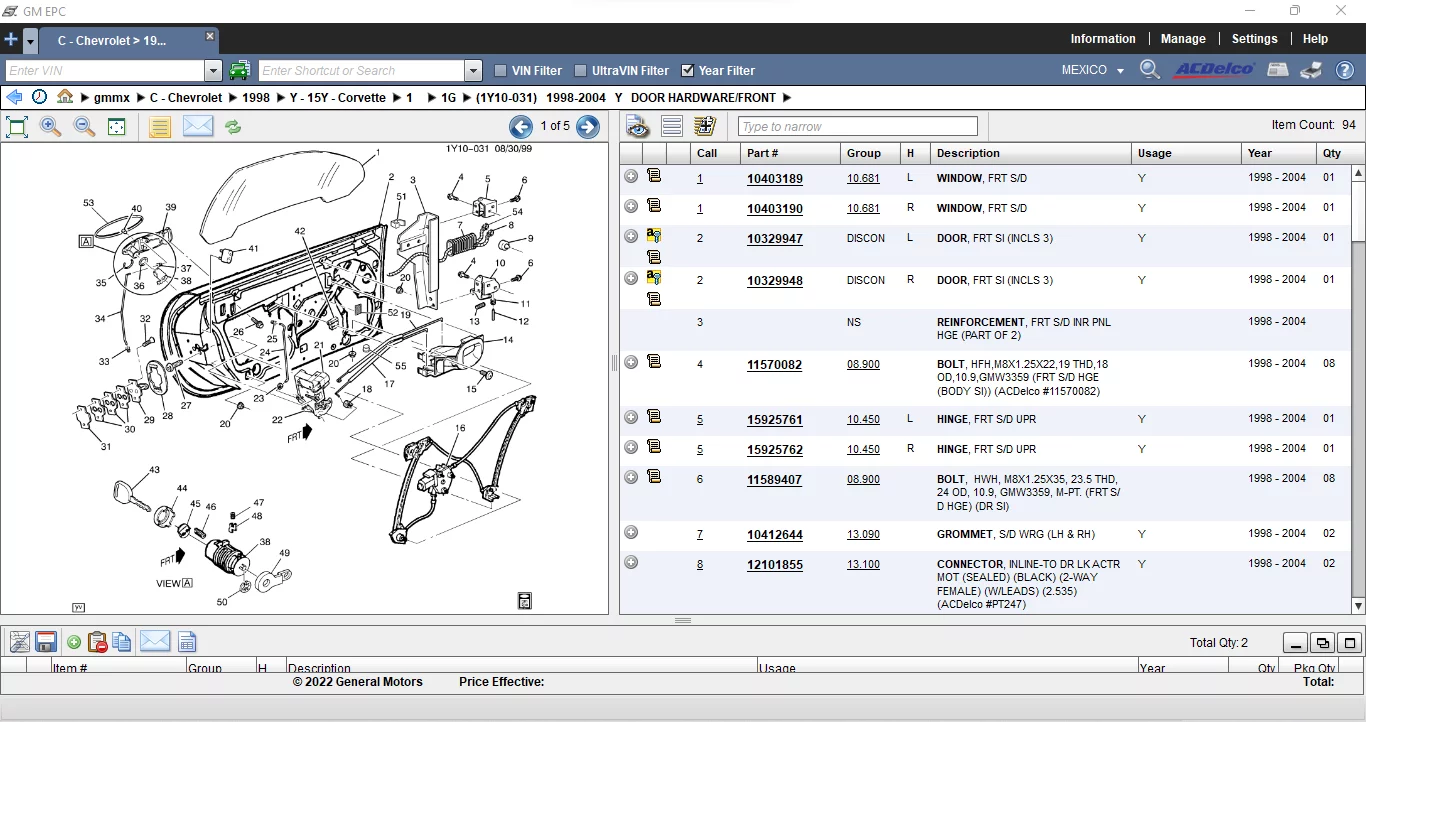This screenshot has width=1437, height=815.
Task: Enable the UltraVIN Filter checkbox
Action: 581,71
